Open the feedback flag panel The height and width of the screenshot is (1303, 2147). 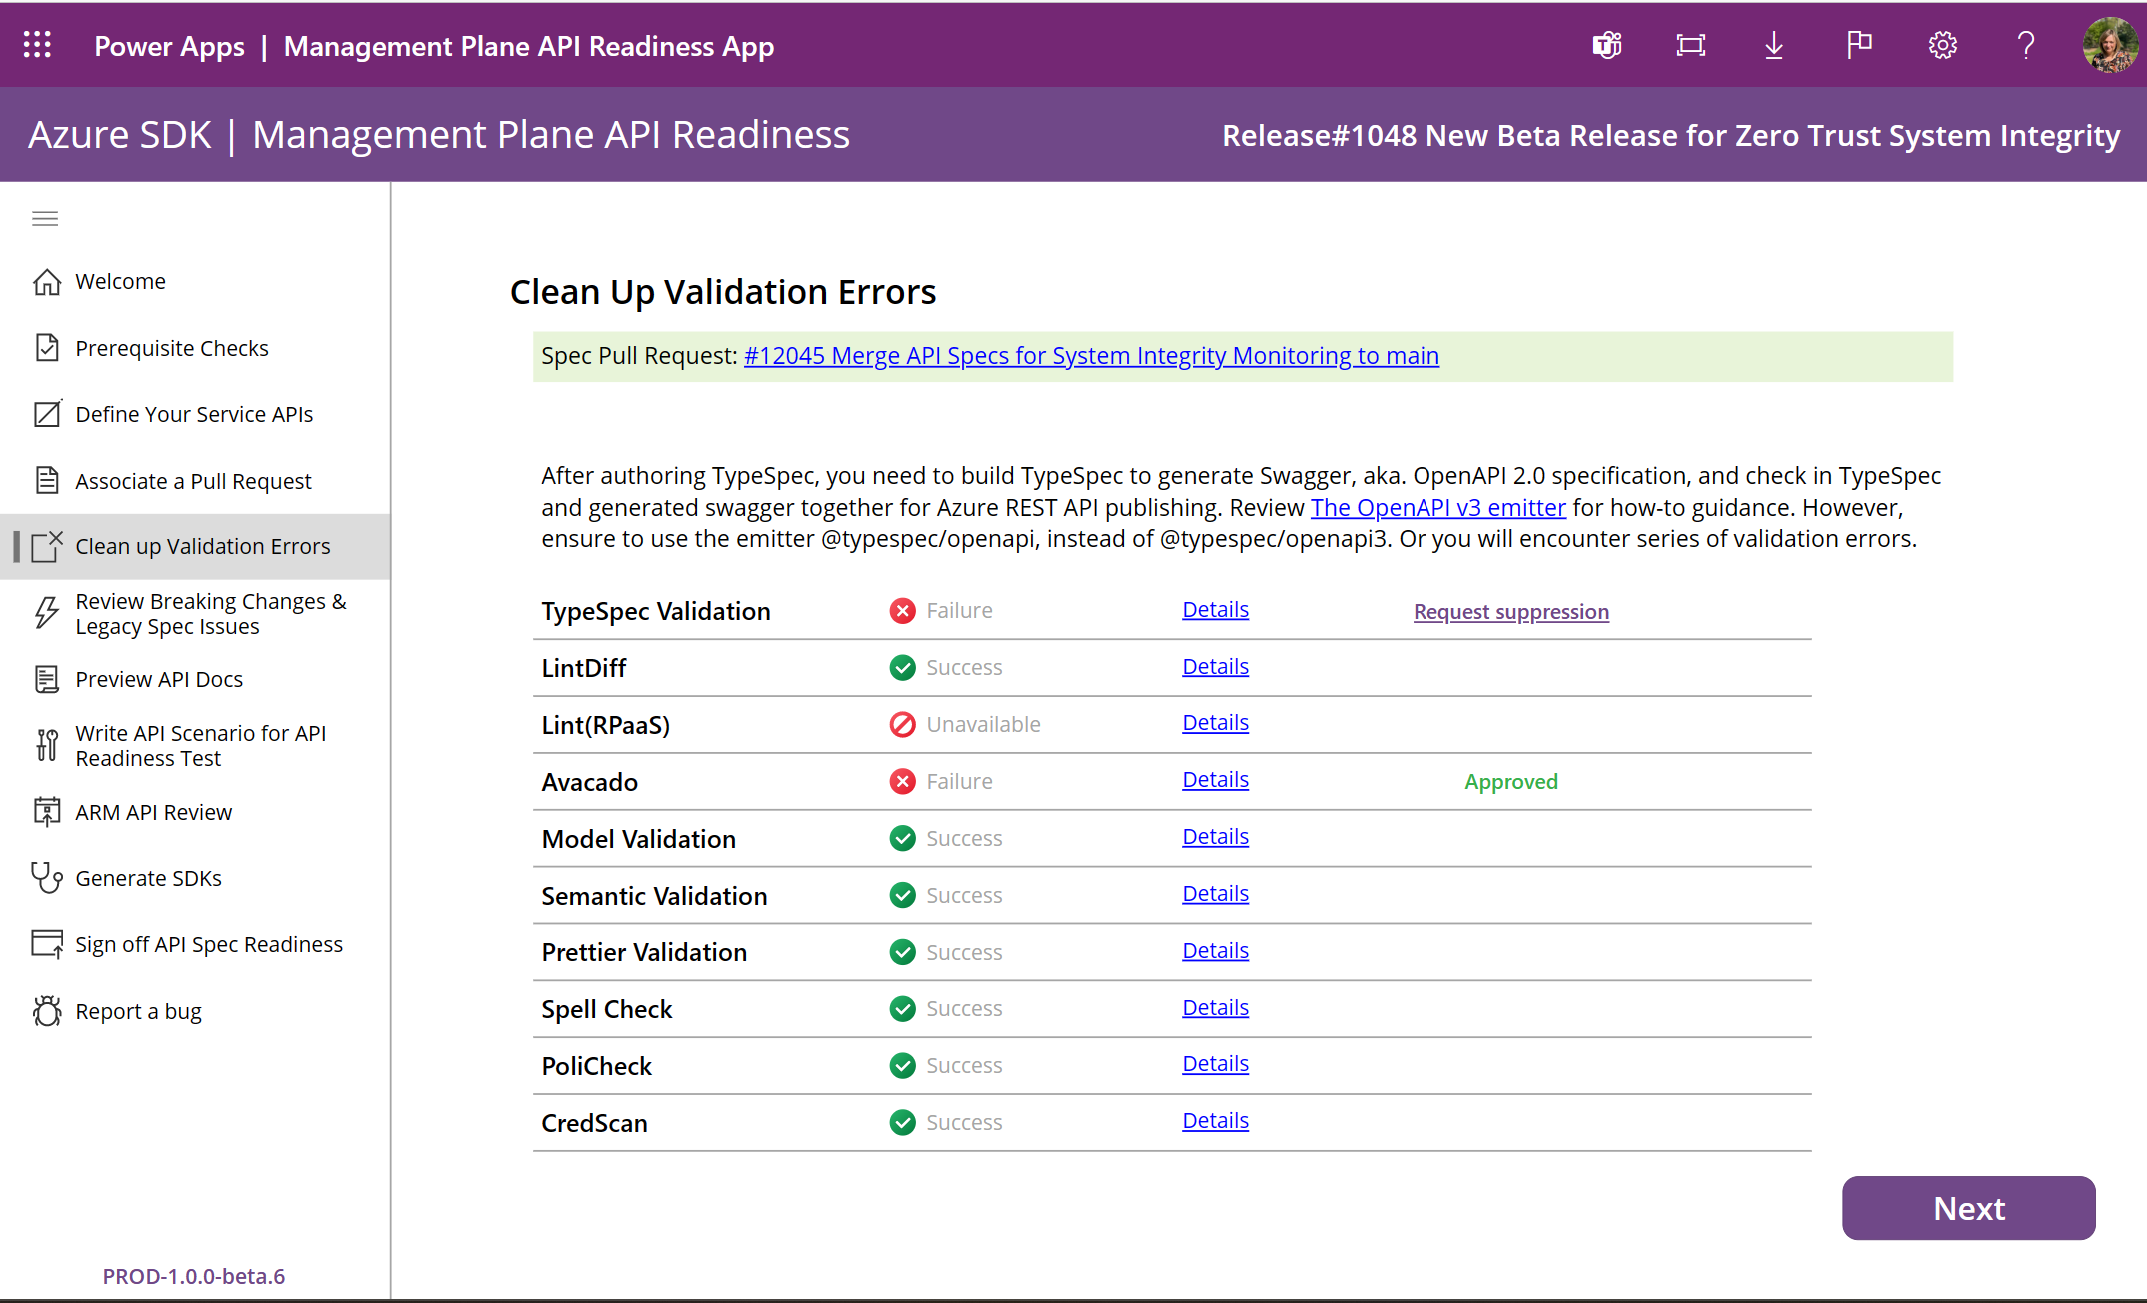tap(1859, 44)
